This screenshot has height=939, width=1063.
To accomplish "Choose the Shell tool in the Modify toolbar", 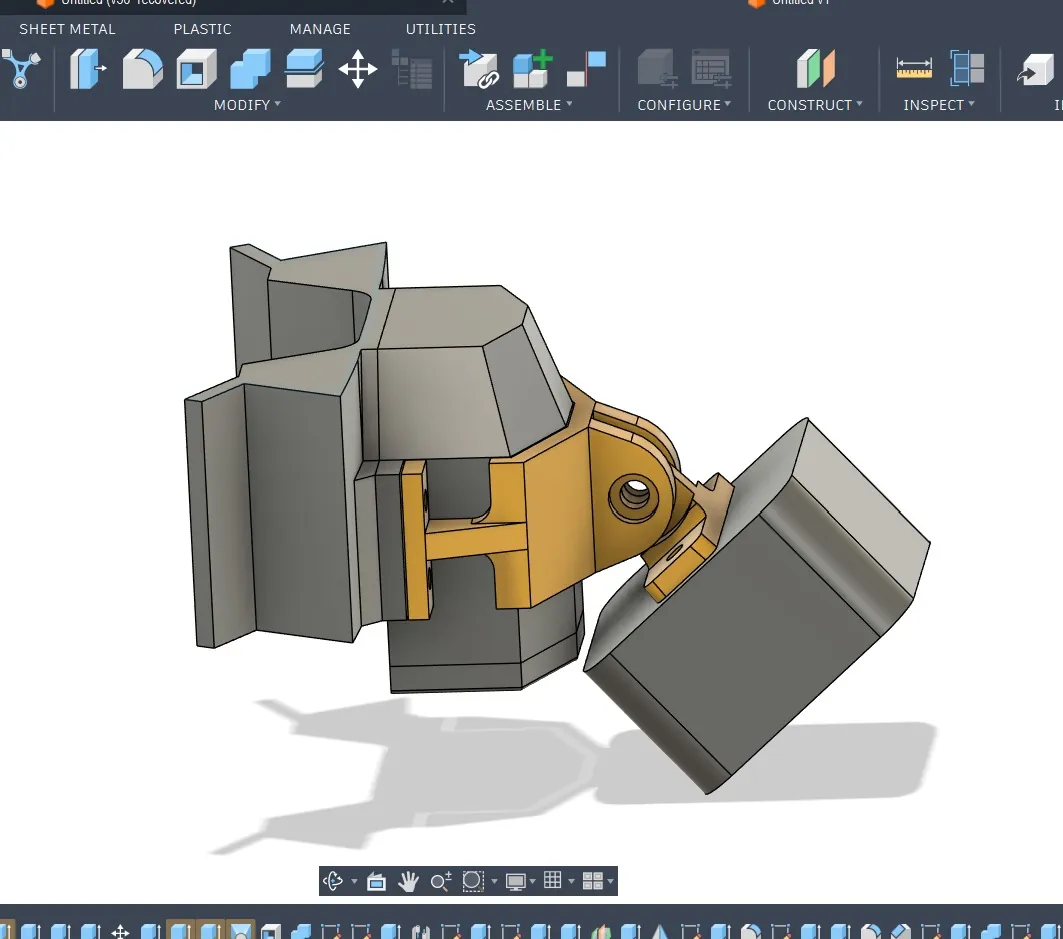I will [196, 69].
